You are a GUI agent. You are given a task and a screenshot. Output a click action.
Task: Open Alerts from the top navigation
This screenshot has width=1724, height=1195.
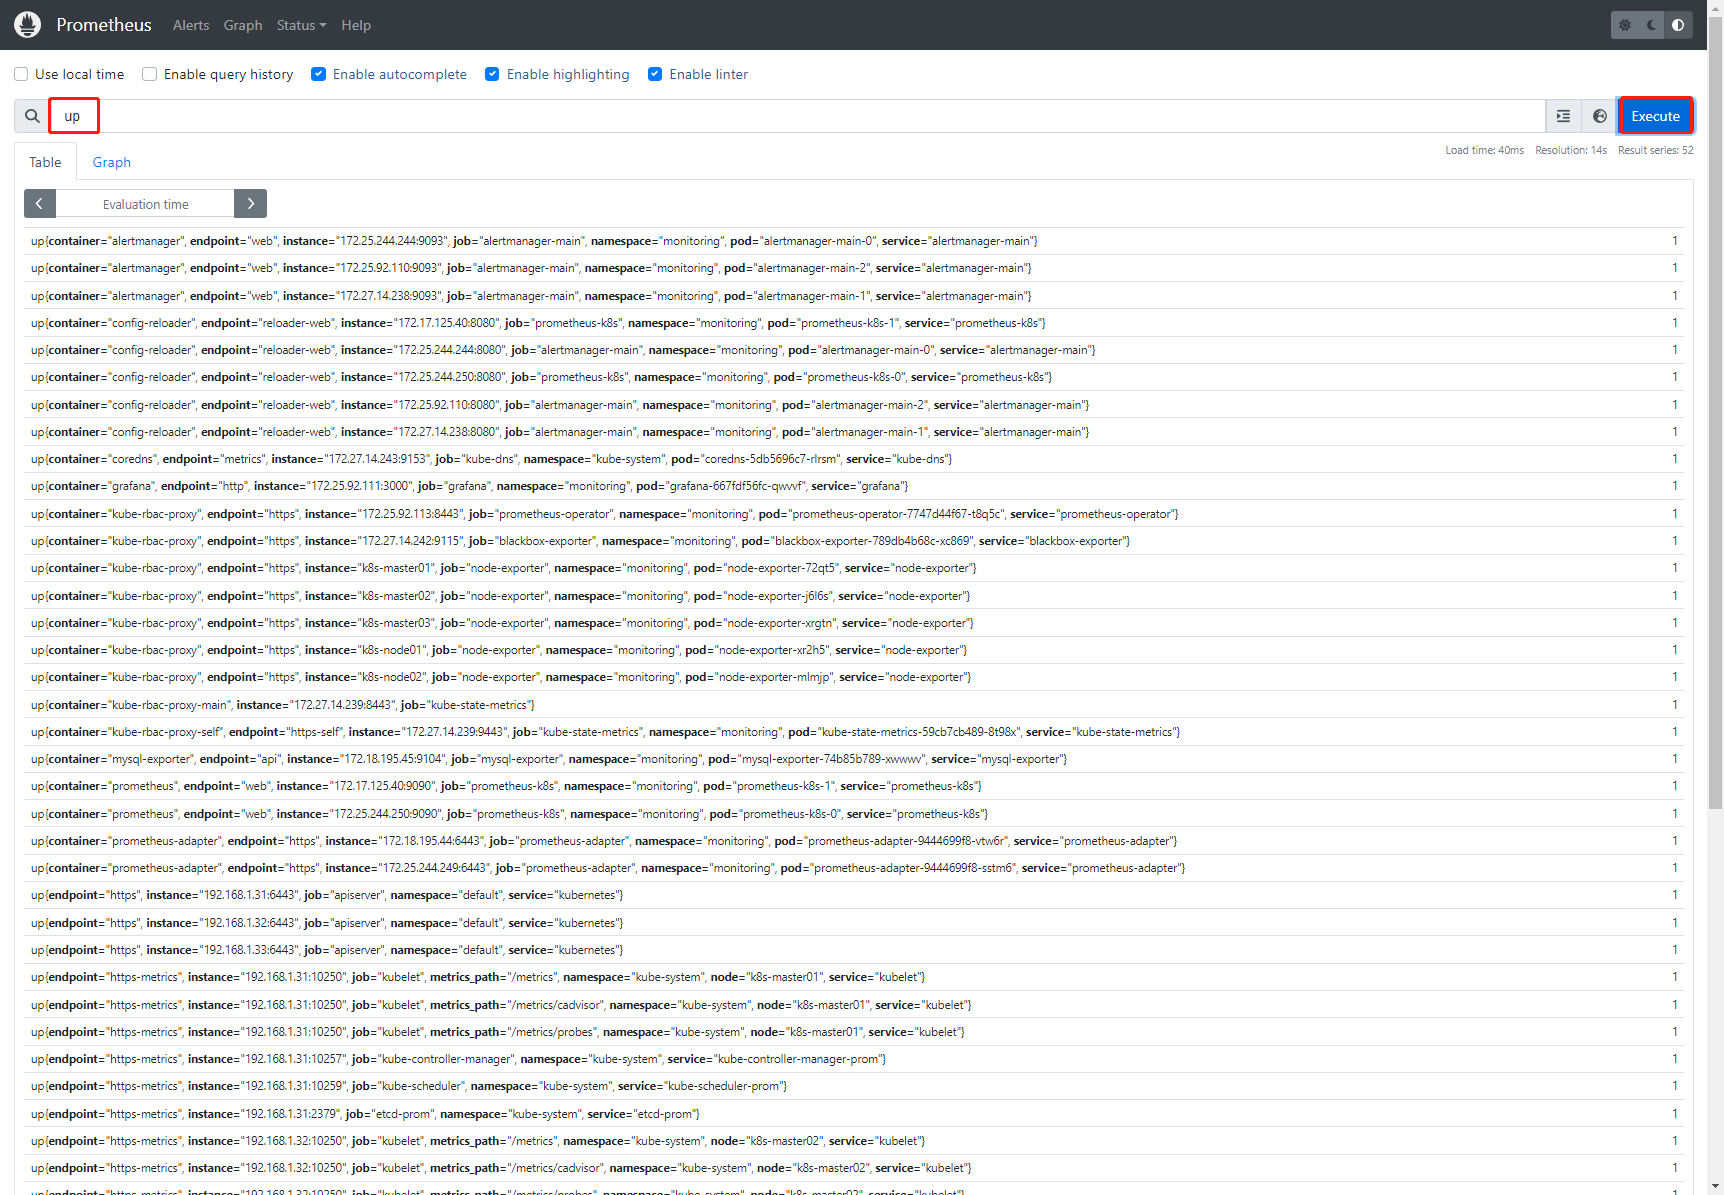pos(191,25)
